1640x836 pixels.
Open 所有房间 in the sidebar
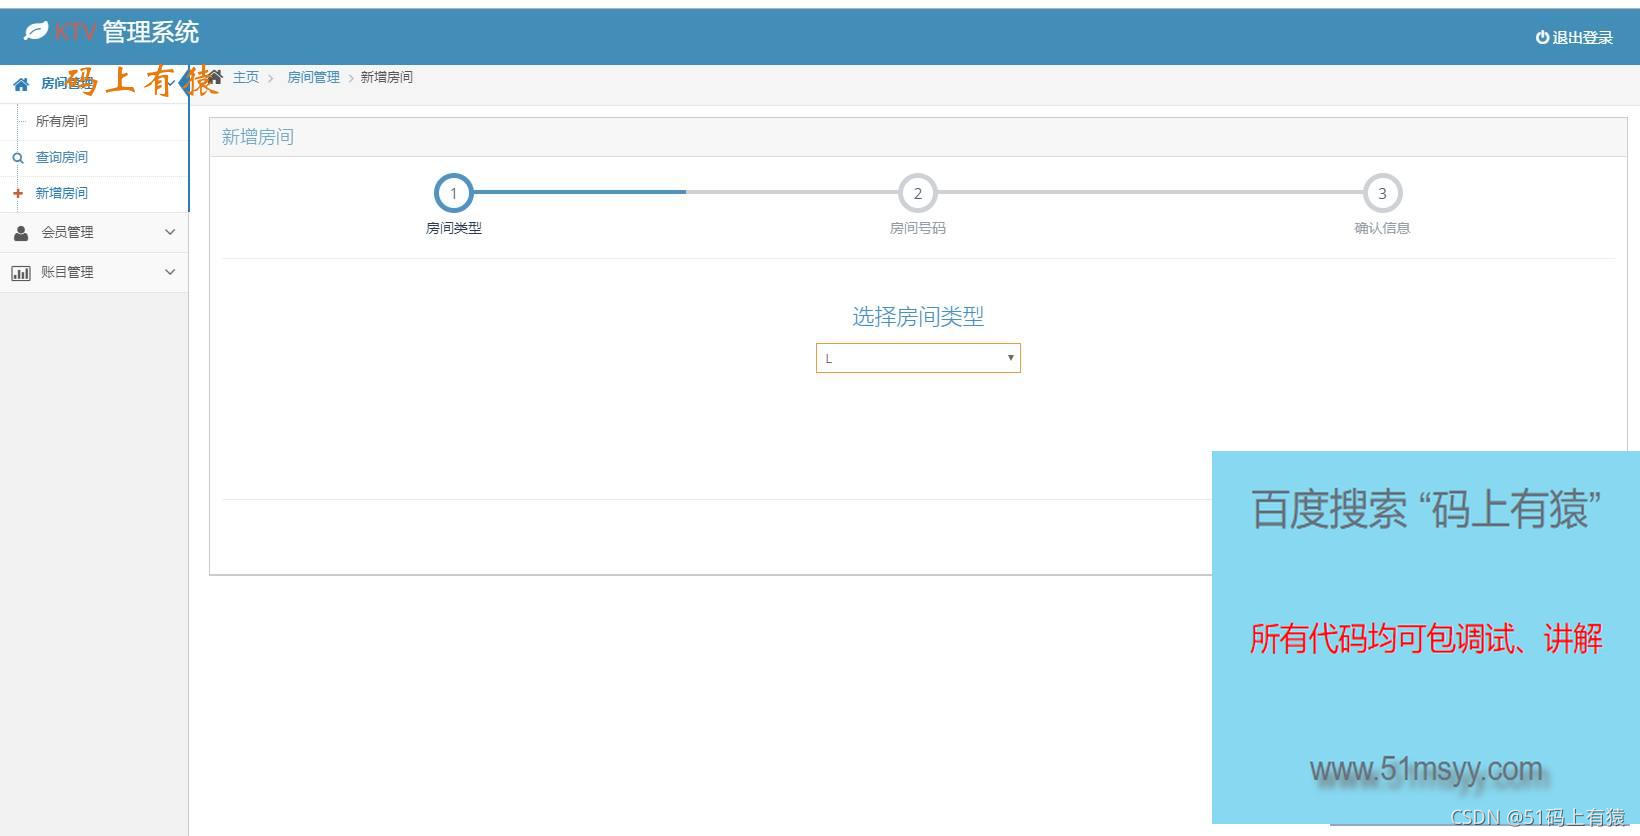[62, 121]
